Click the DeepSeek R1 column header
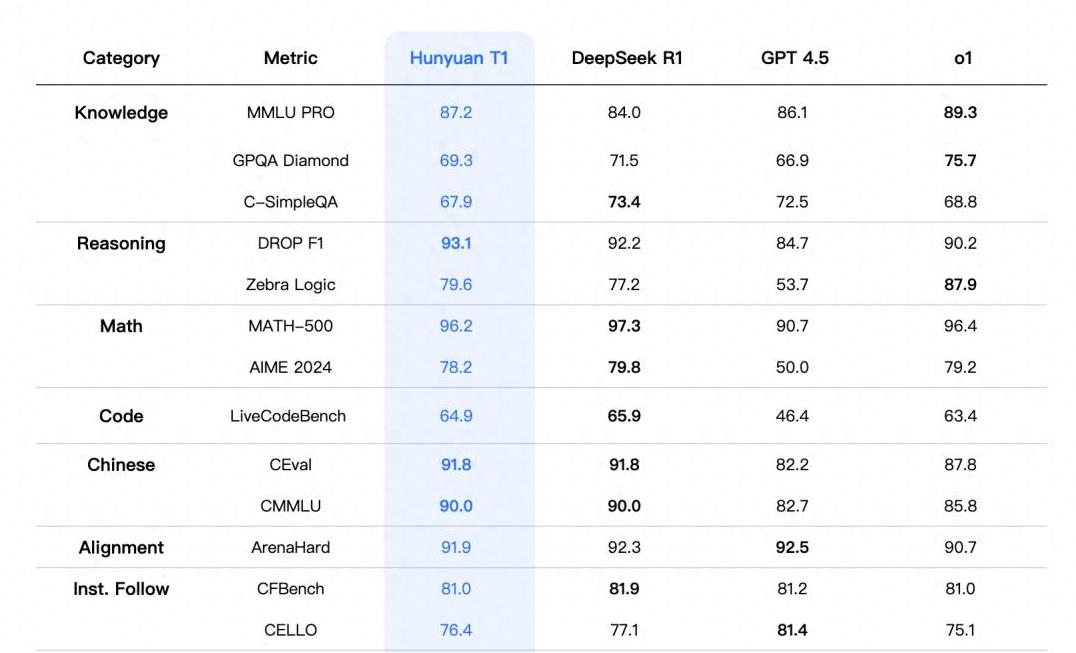The image size is (1076, 653). (x=627, y=58)
